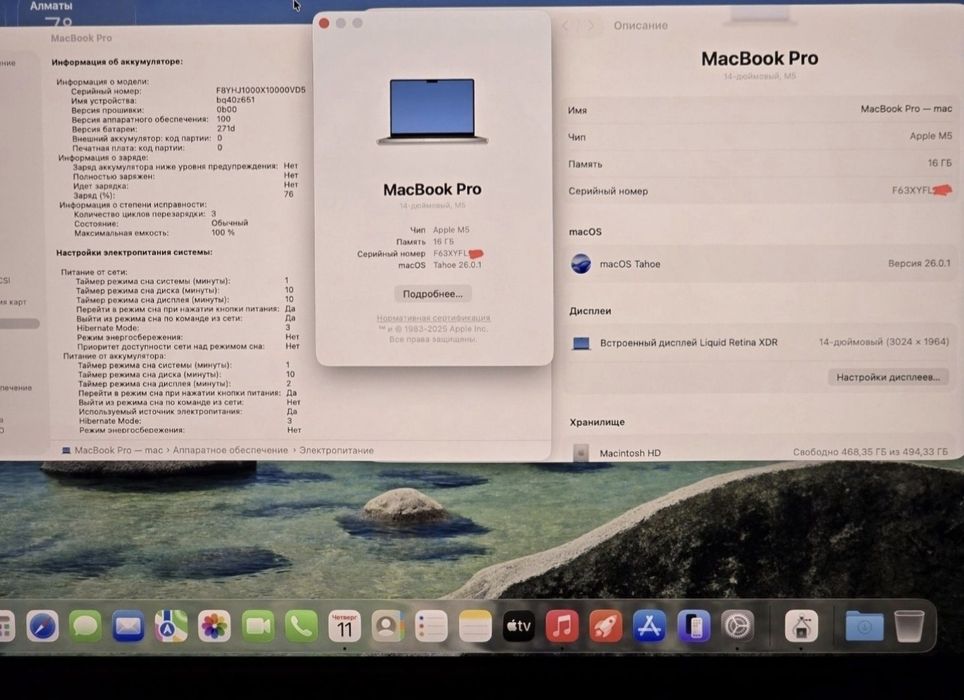This screenshot has height=700, width=964.
Task: Open the Photos app in the Dock
Action: [214, 626]
